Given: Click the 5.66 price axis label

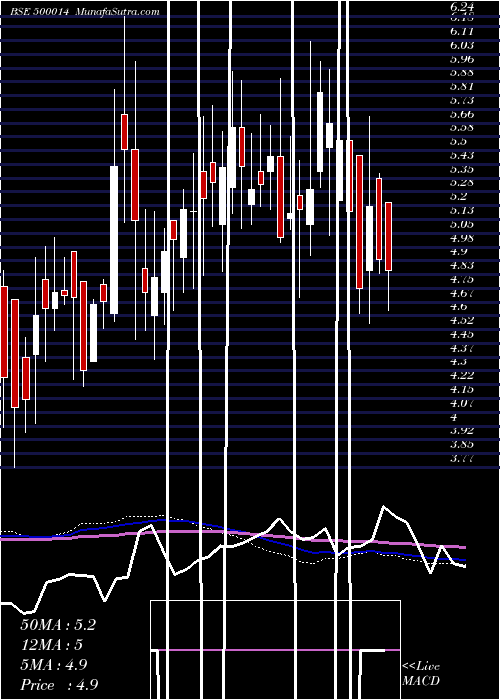Looking at the screenshot, I should tap(461, 114).
